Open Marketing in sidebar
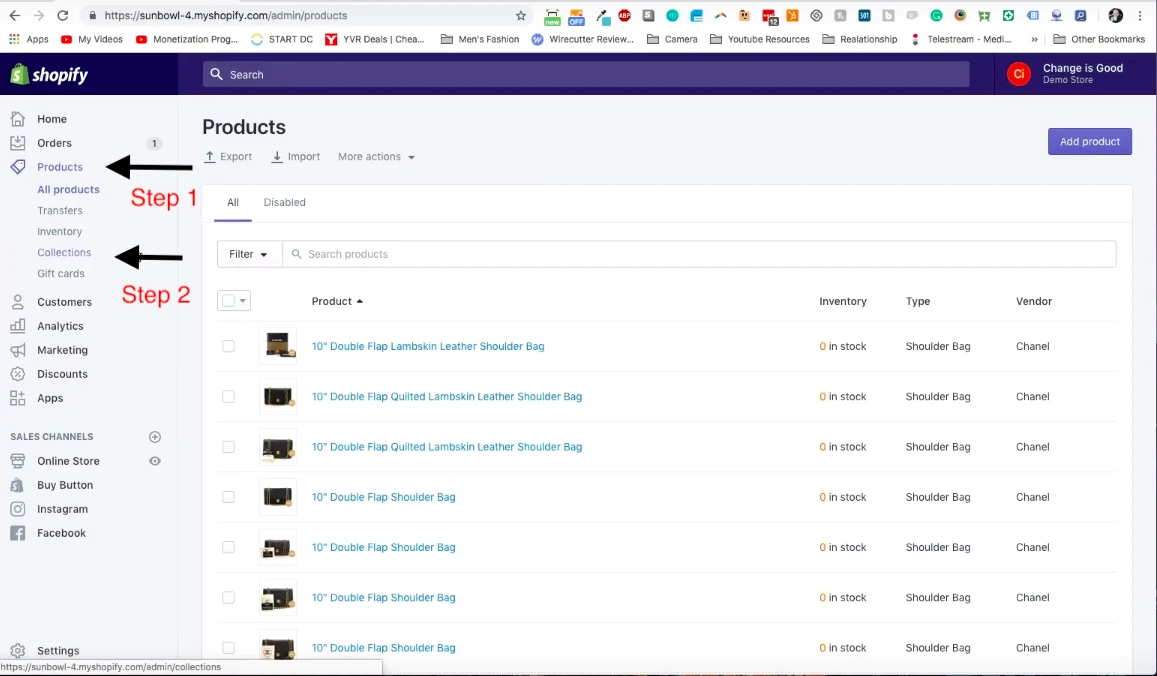 62,350
